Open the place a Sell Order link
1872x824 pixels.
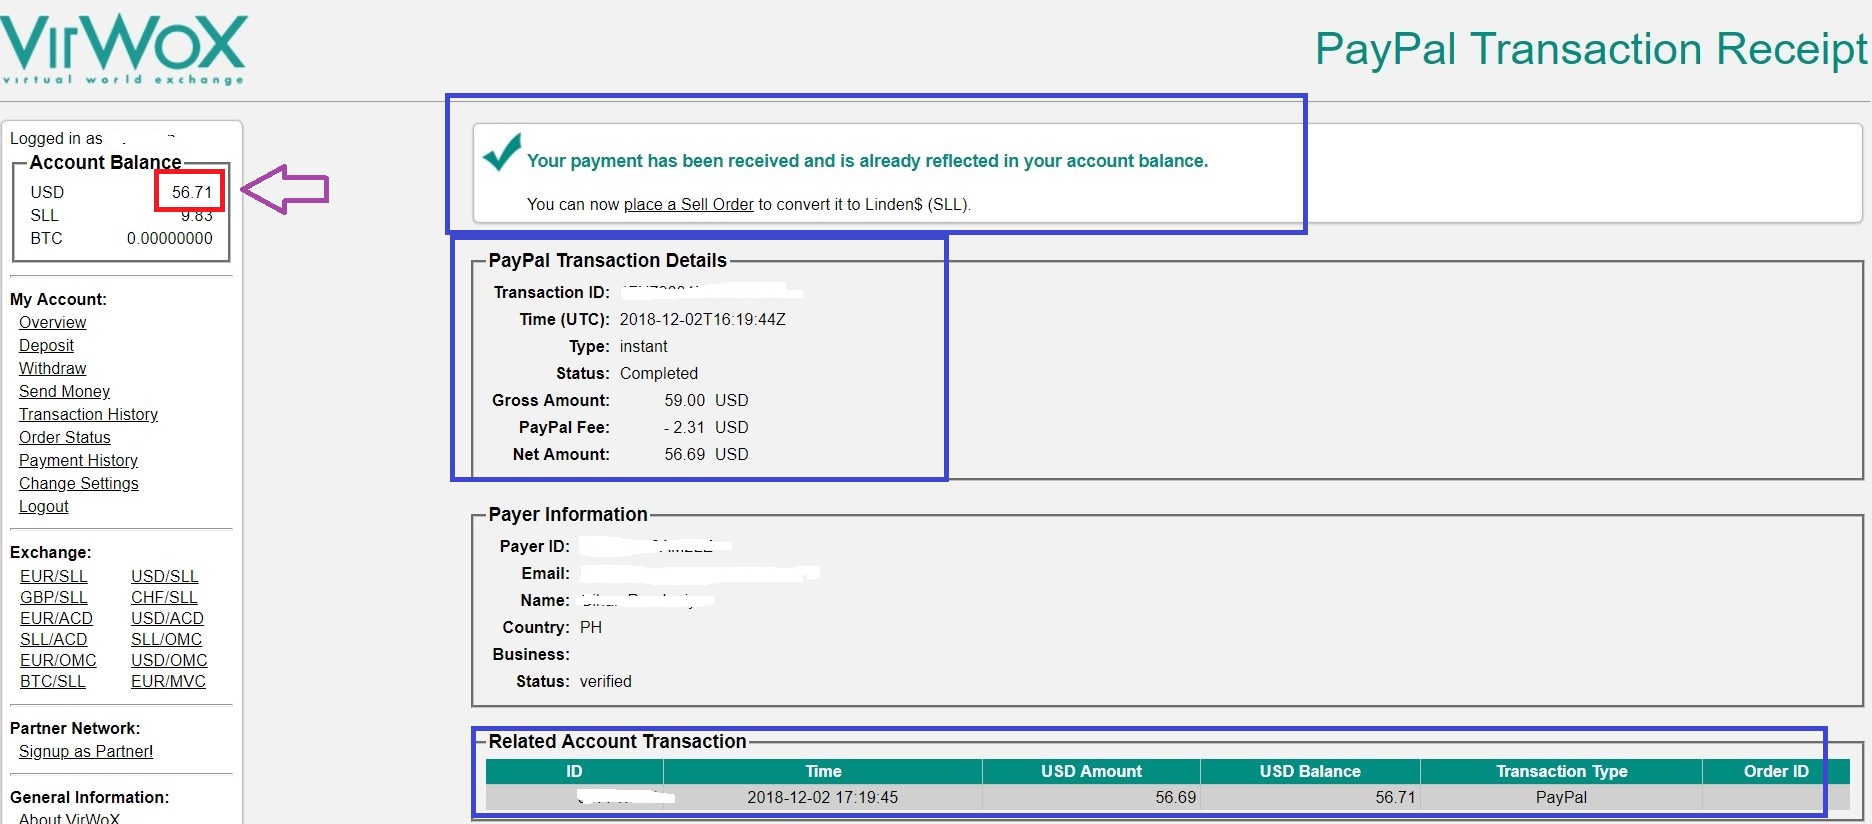point(688,204)
